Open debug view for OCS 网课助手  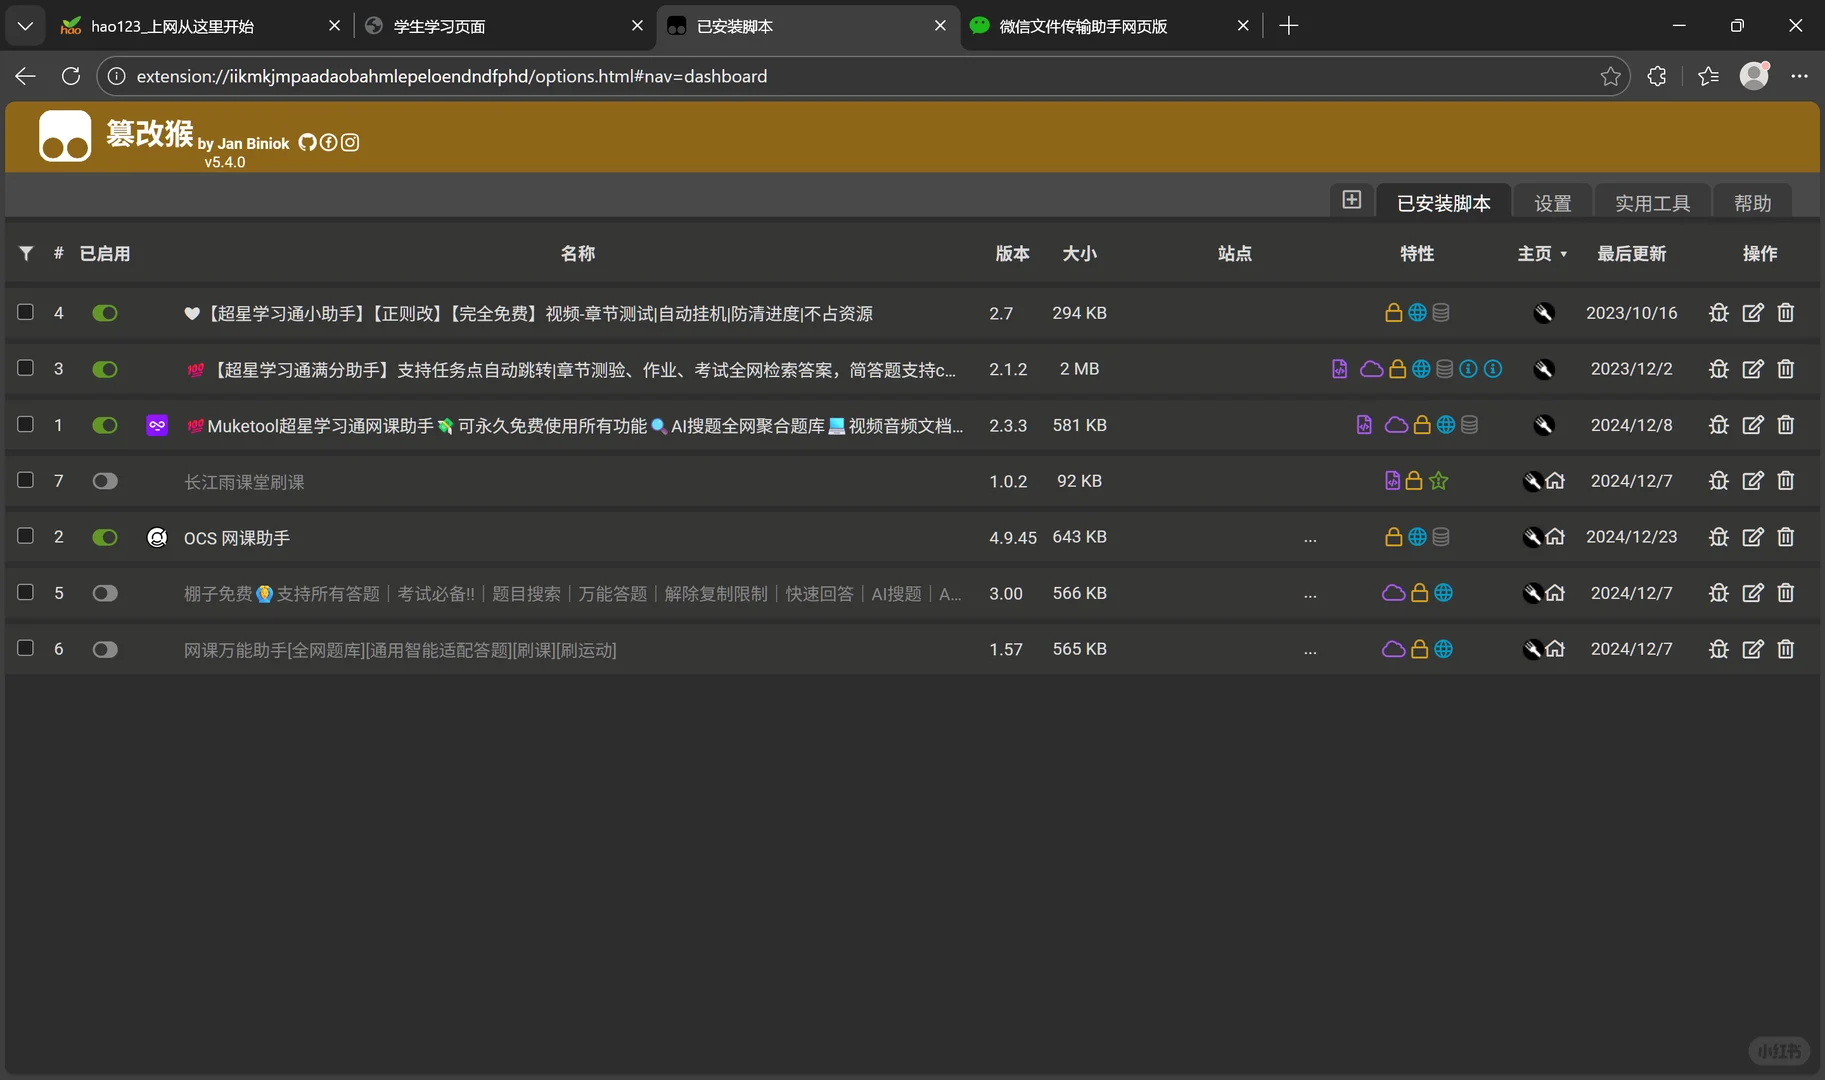click(x=1719, y=537)
